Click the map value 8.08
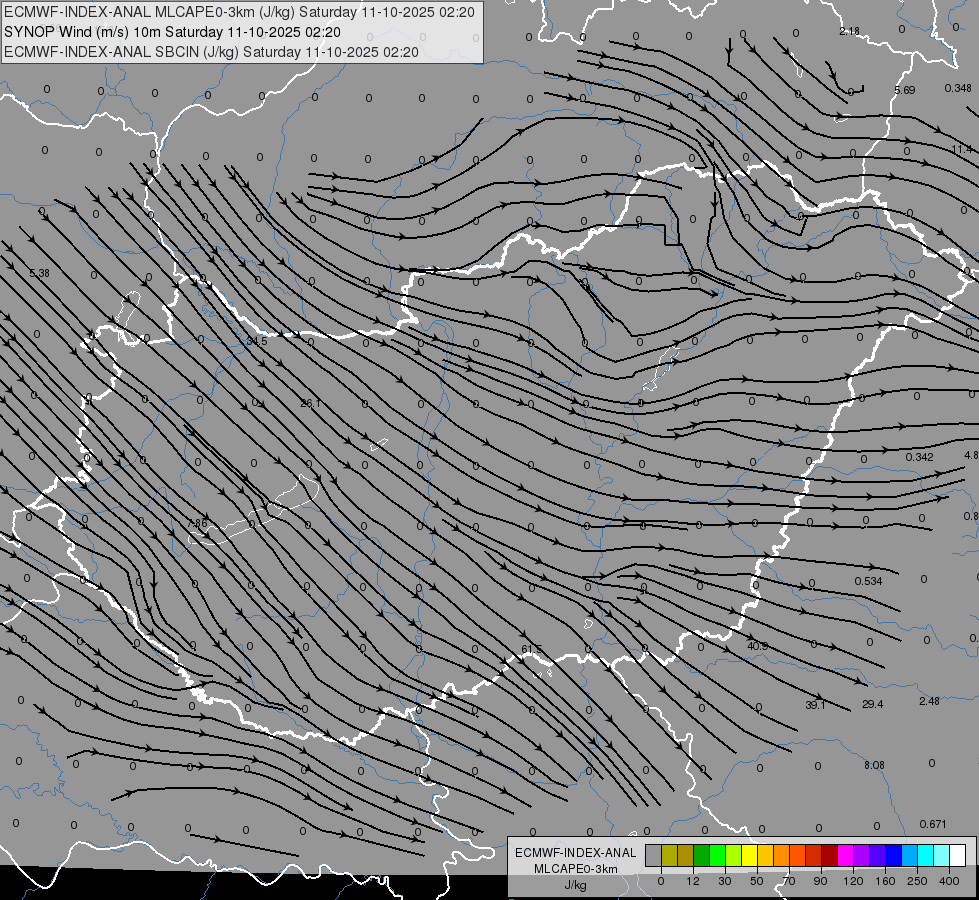 point(874,765)
